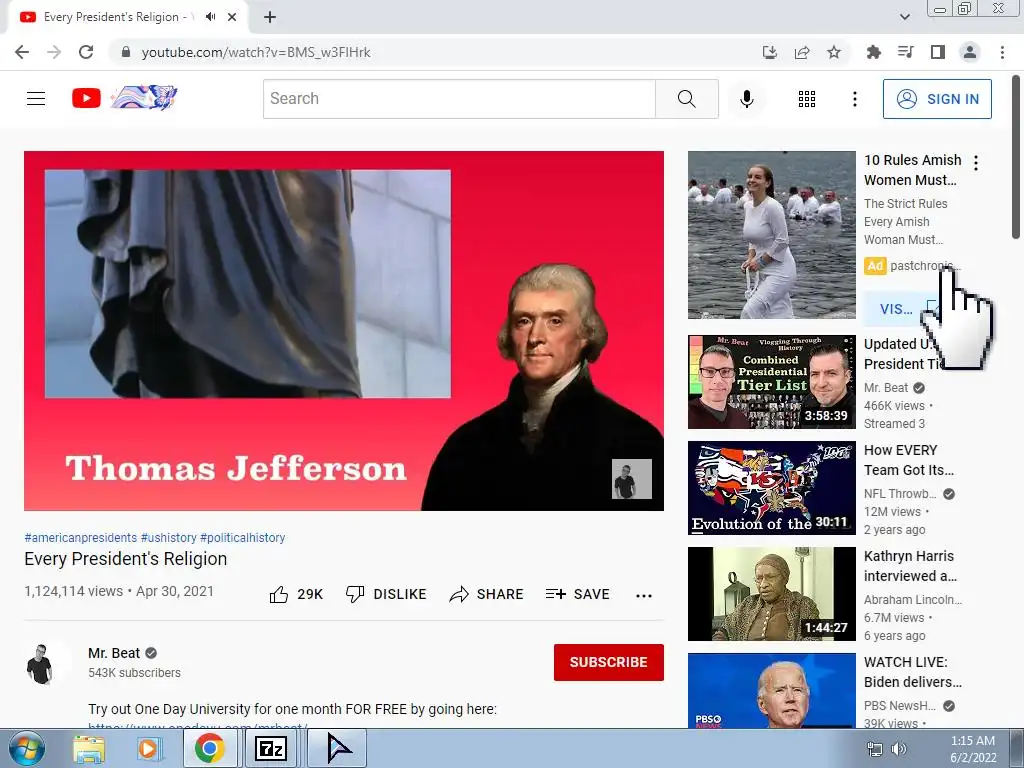
Task: Go back with browser back arrow
Action: (22, 52)
